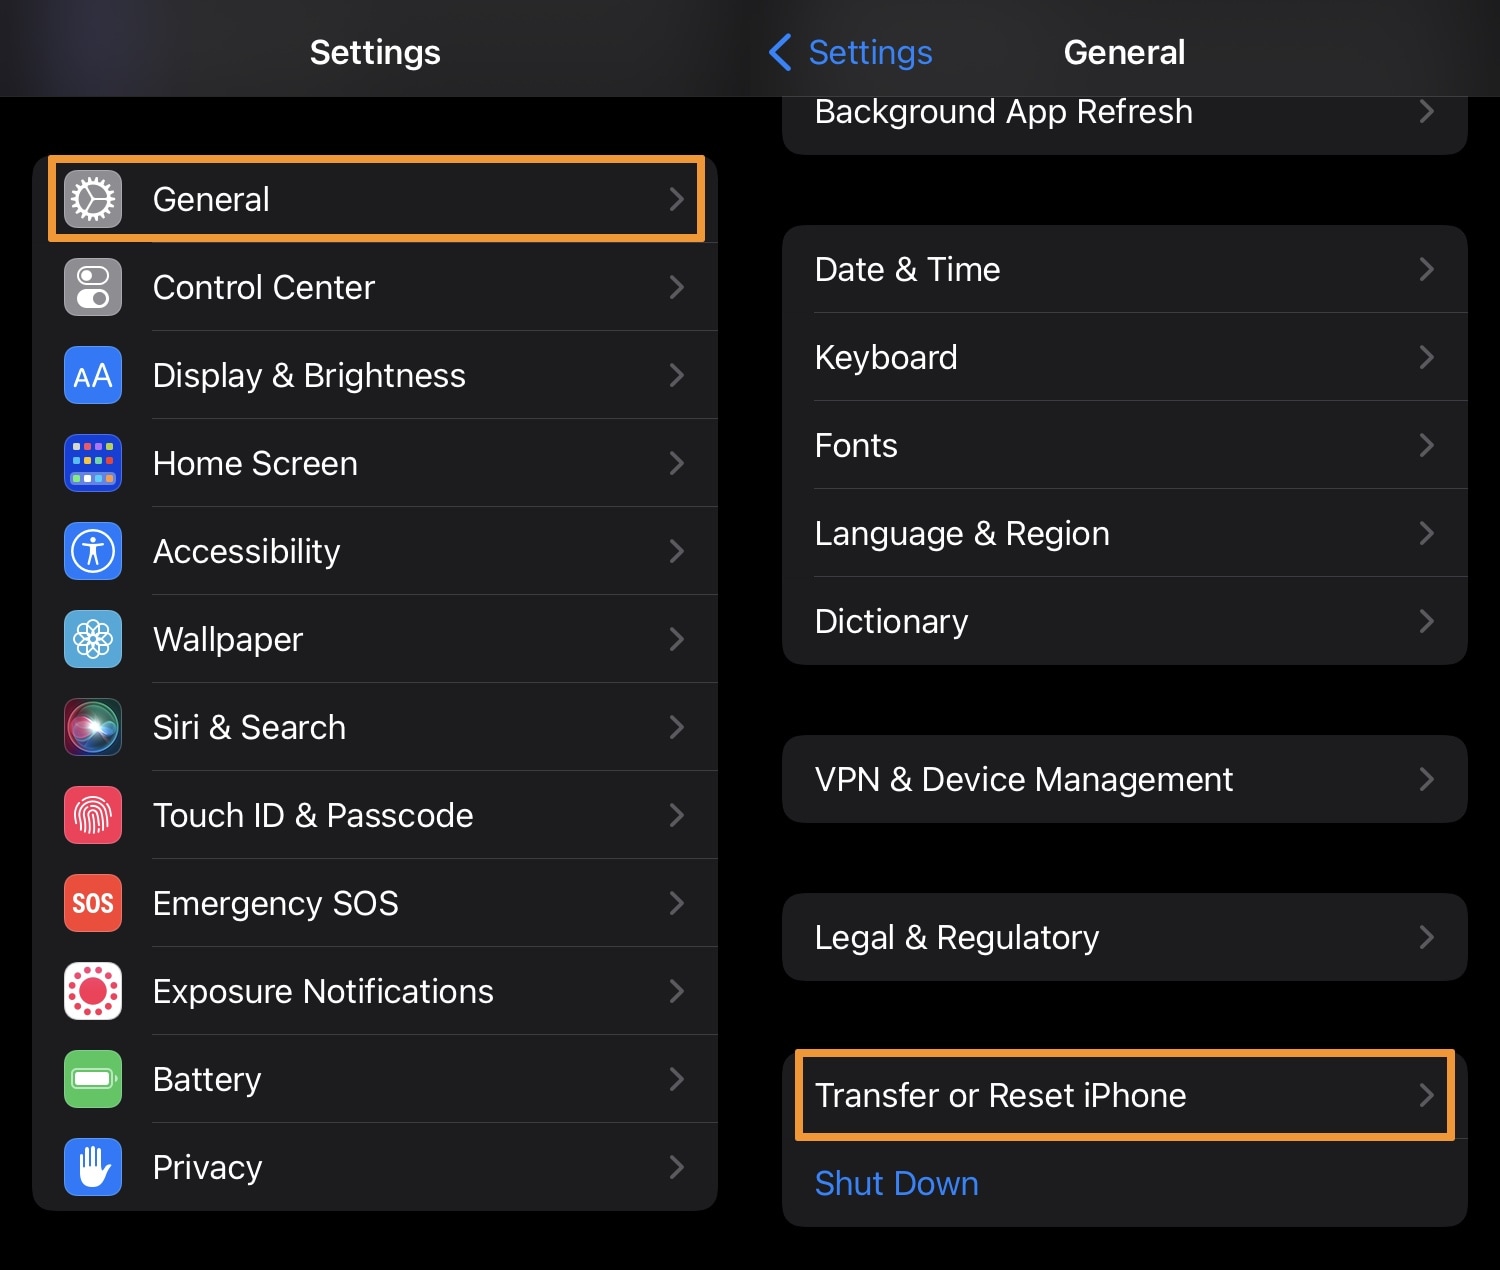Click chevron on Accessibility row

[x=677, y=551]
